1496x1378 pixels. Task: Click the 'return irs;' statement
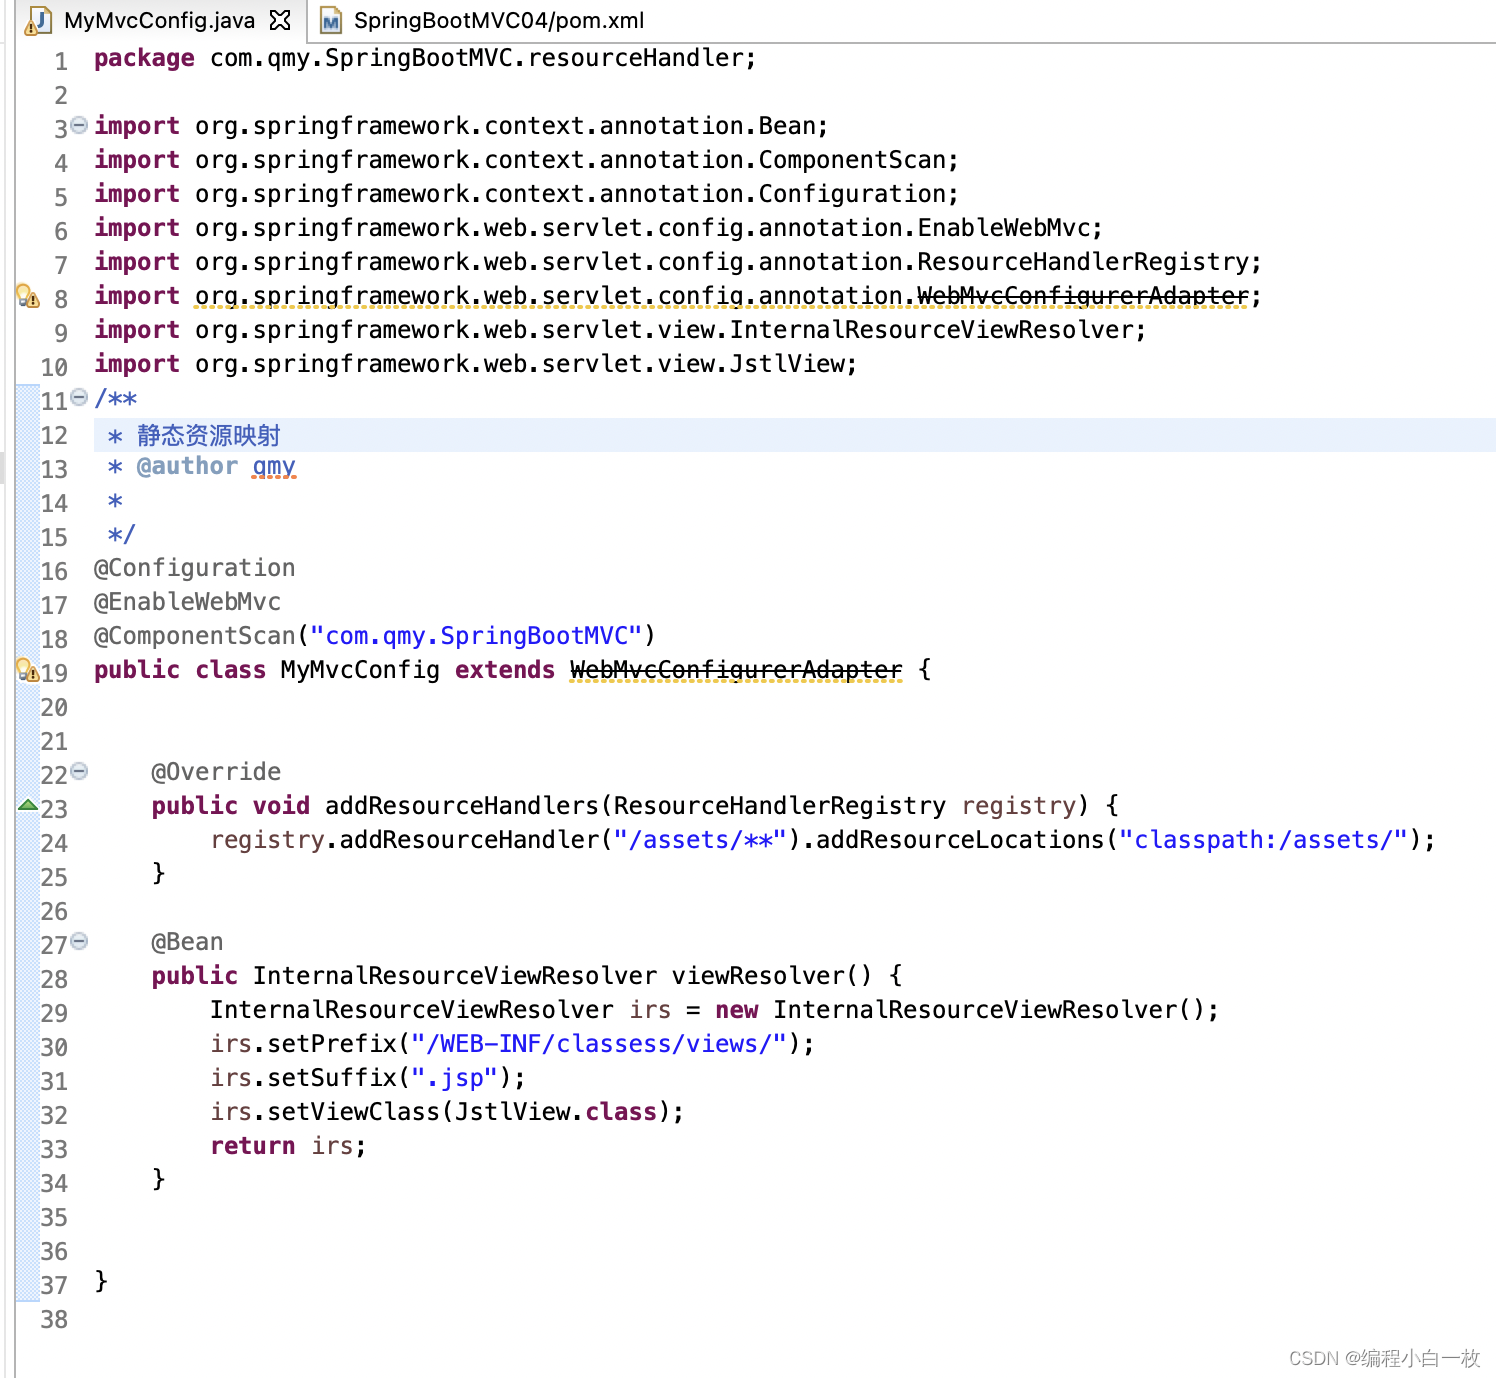tap(288, 1146)
